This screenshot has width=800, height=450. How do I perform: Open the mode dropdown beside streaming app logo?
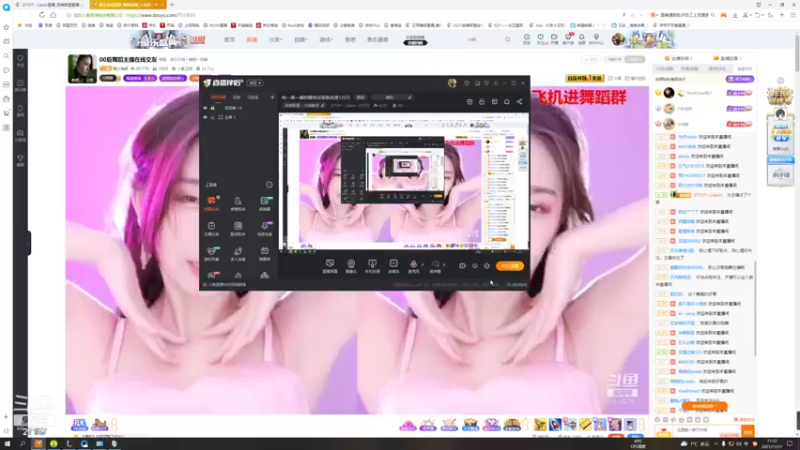[255, 83]
